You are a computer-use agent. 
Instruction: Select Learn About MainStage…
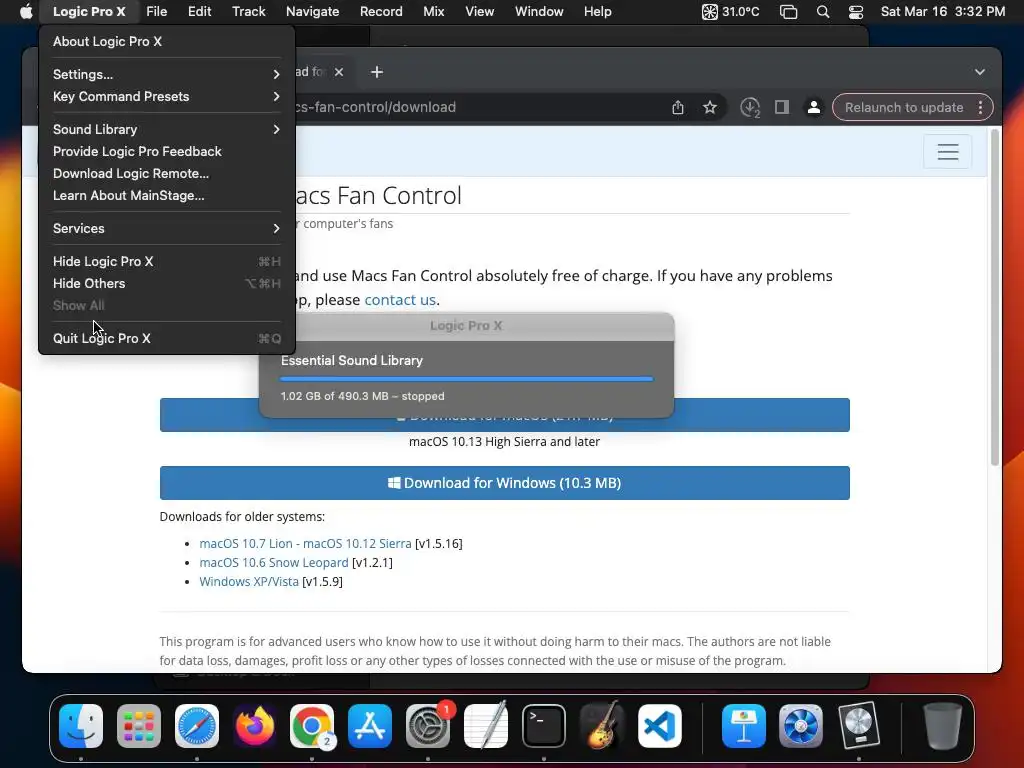click(166, 196)
